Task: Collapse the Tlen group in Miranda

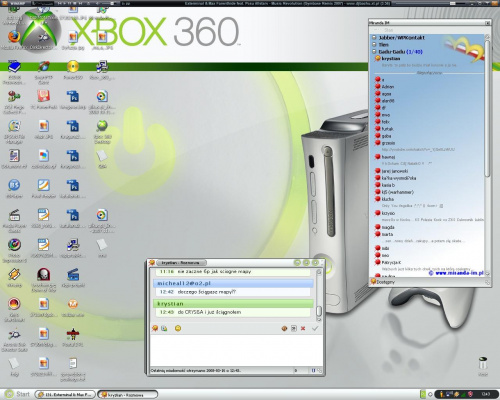Action: 374,45
